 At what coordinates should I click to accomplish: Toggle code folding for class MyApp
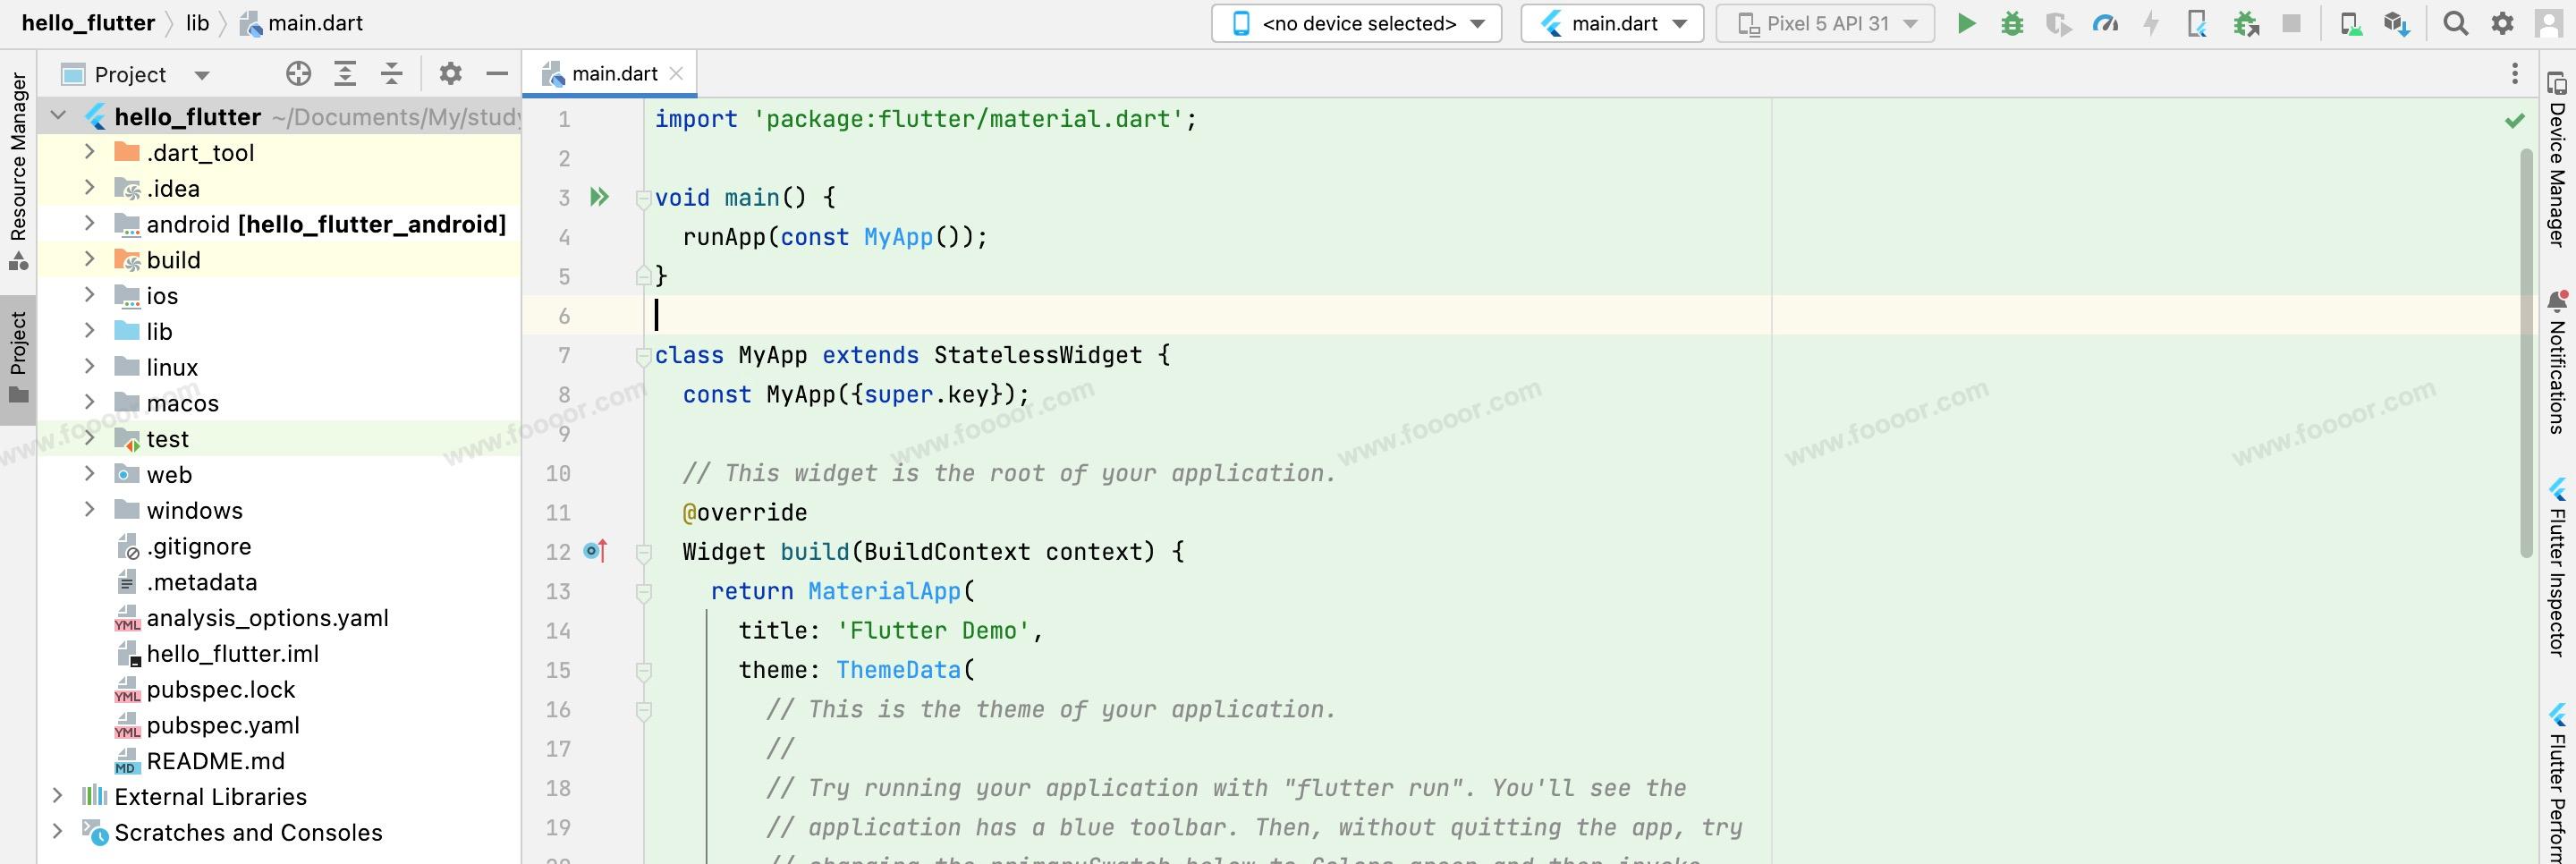643,356
